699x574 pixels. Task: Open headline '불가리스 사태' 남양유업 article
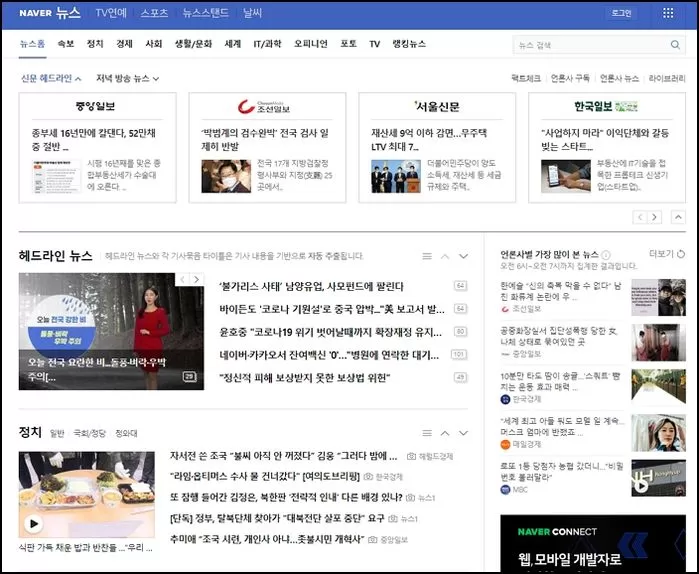(311, 286)
